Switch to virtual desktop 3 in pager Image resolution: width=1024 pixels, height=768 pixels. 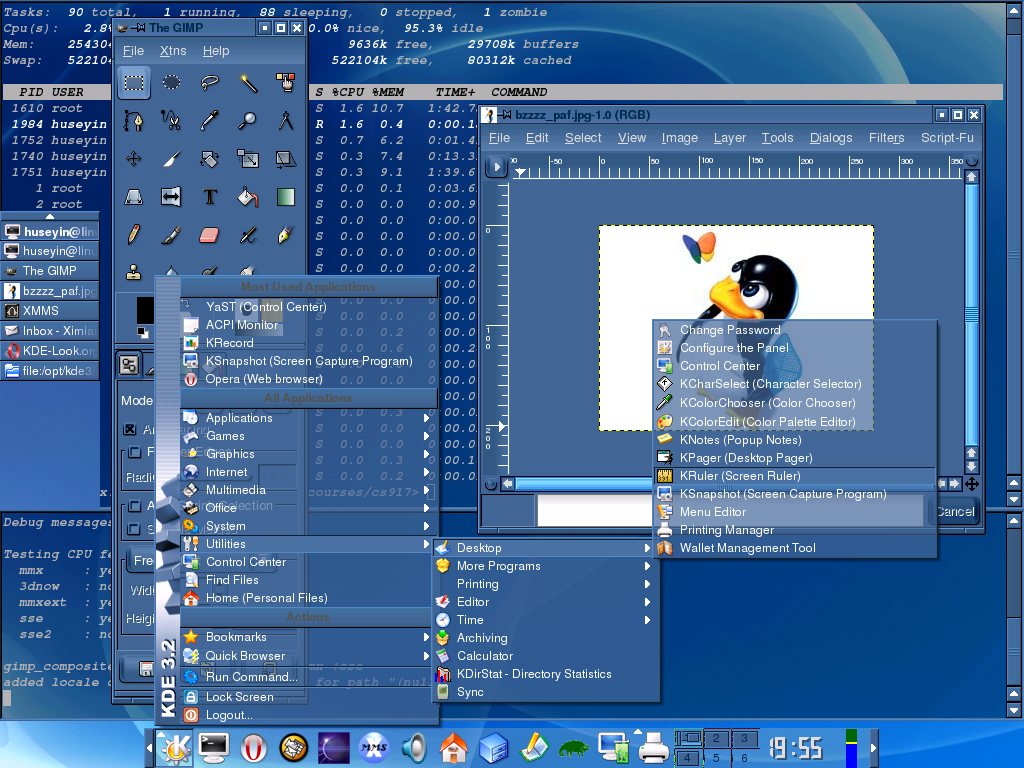tap(744, 738)
